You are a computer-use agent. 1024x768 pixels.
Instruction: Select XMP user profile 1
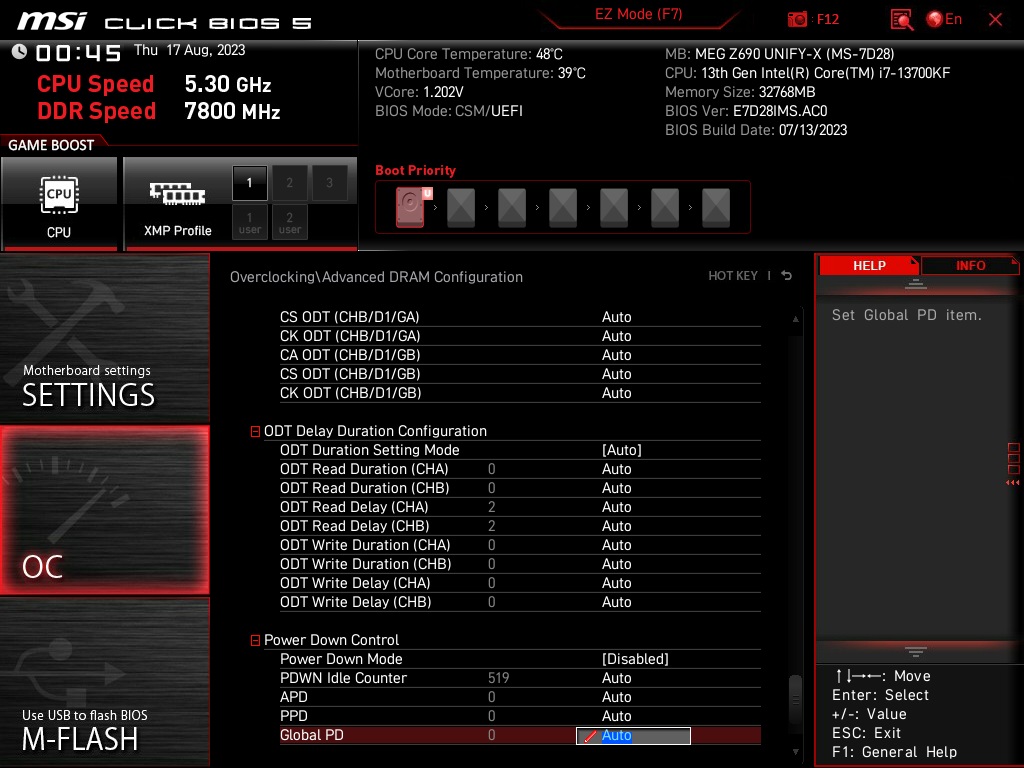pos(249,222)
